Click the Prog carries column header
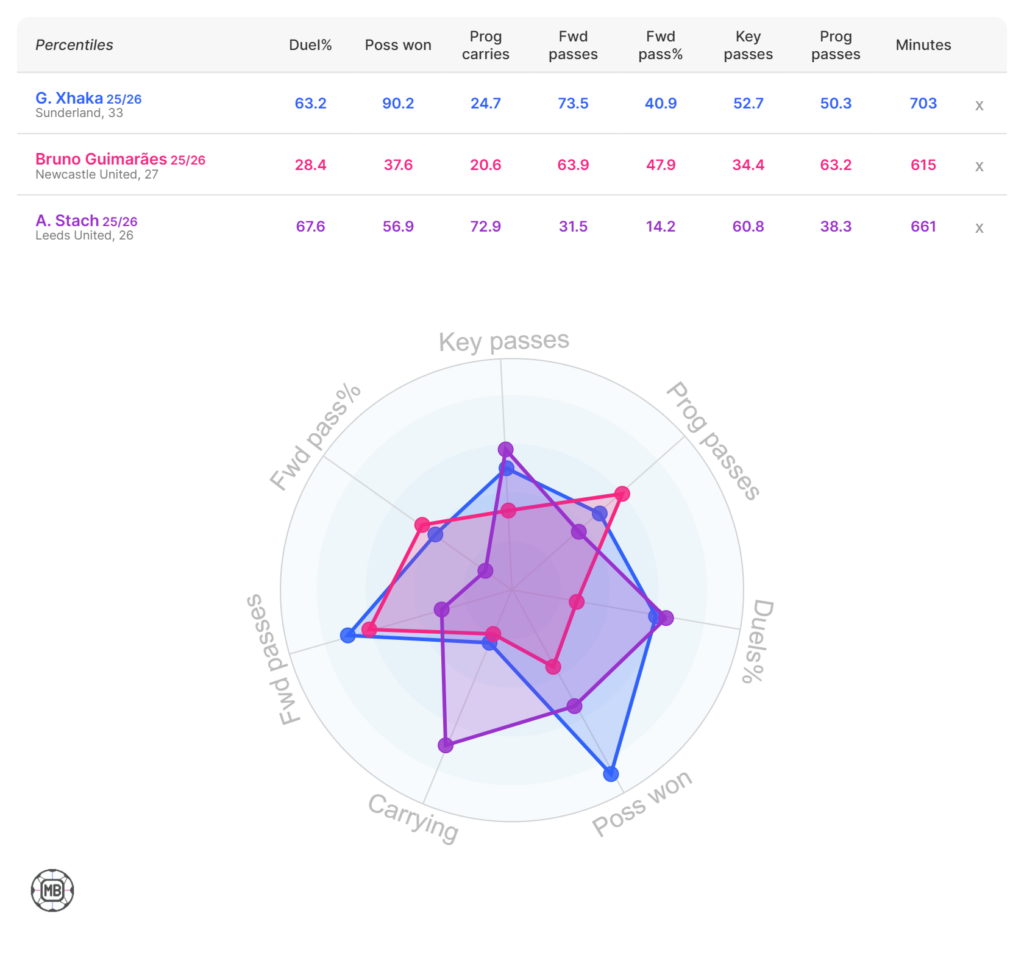Viewport: 1024px width, 958px height. [486, 45]
